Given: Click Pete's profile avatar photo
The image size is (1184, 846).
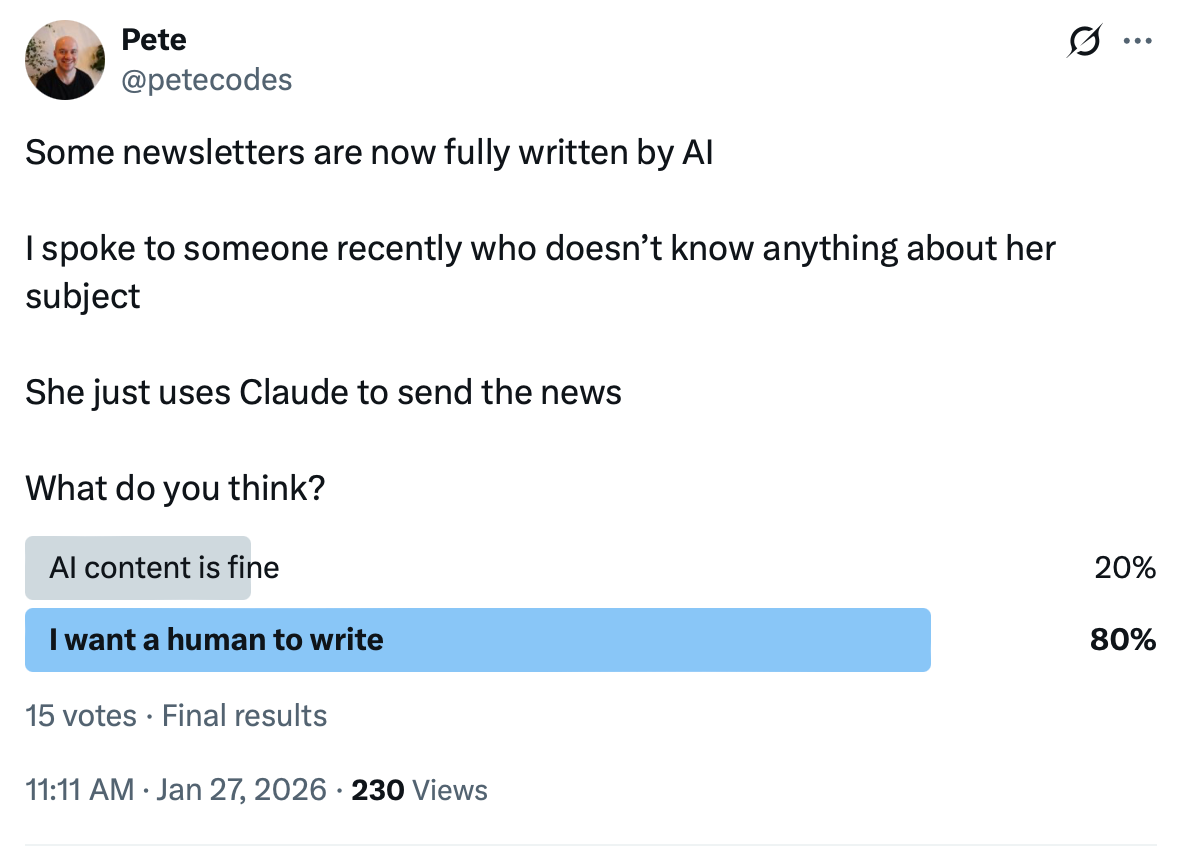Looking at the screenshot, I should tap(65, 60).
